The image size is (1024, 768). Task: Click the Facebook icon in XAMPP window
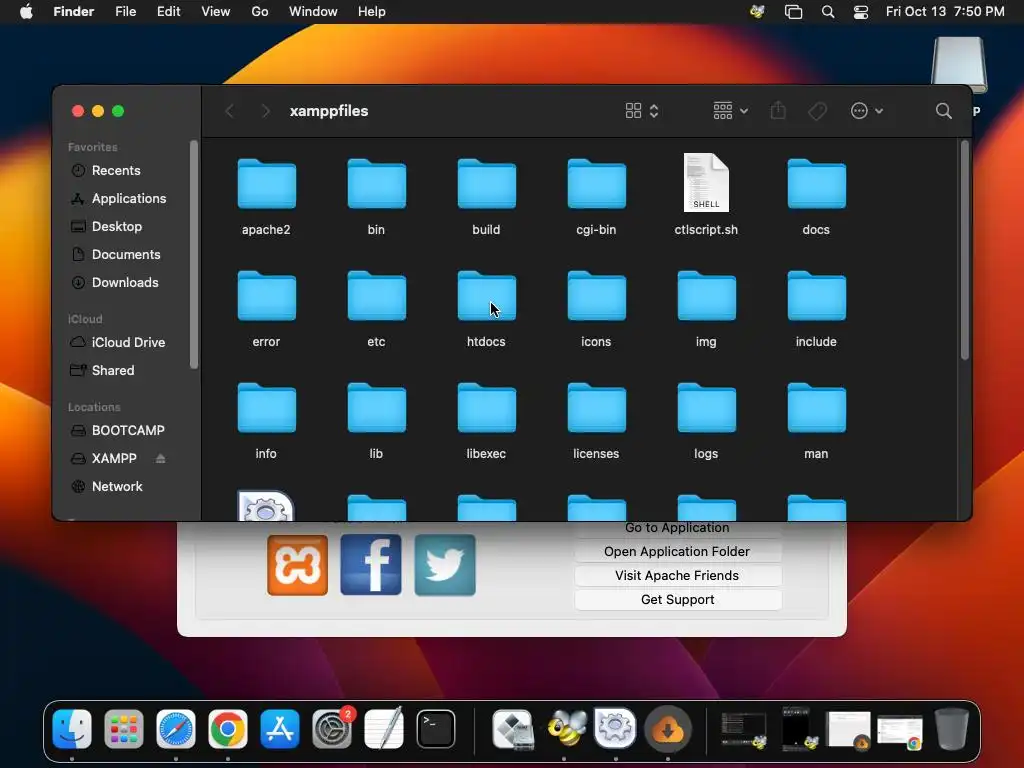371,565
